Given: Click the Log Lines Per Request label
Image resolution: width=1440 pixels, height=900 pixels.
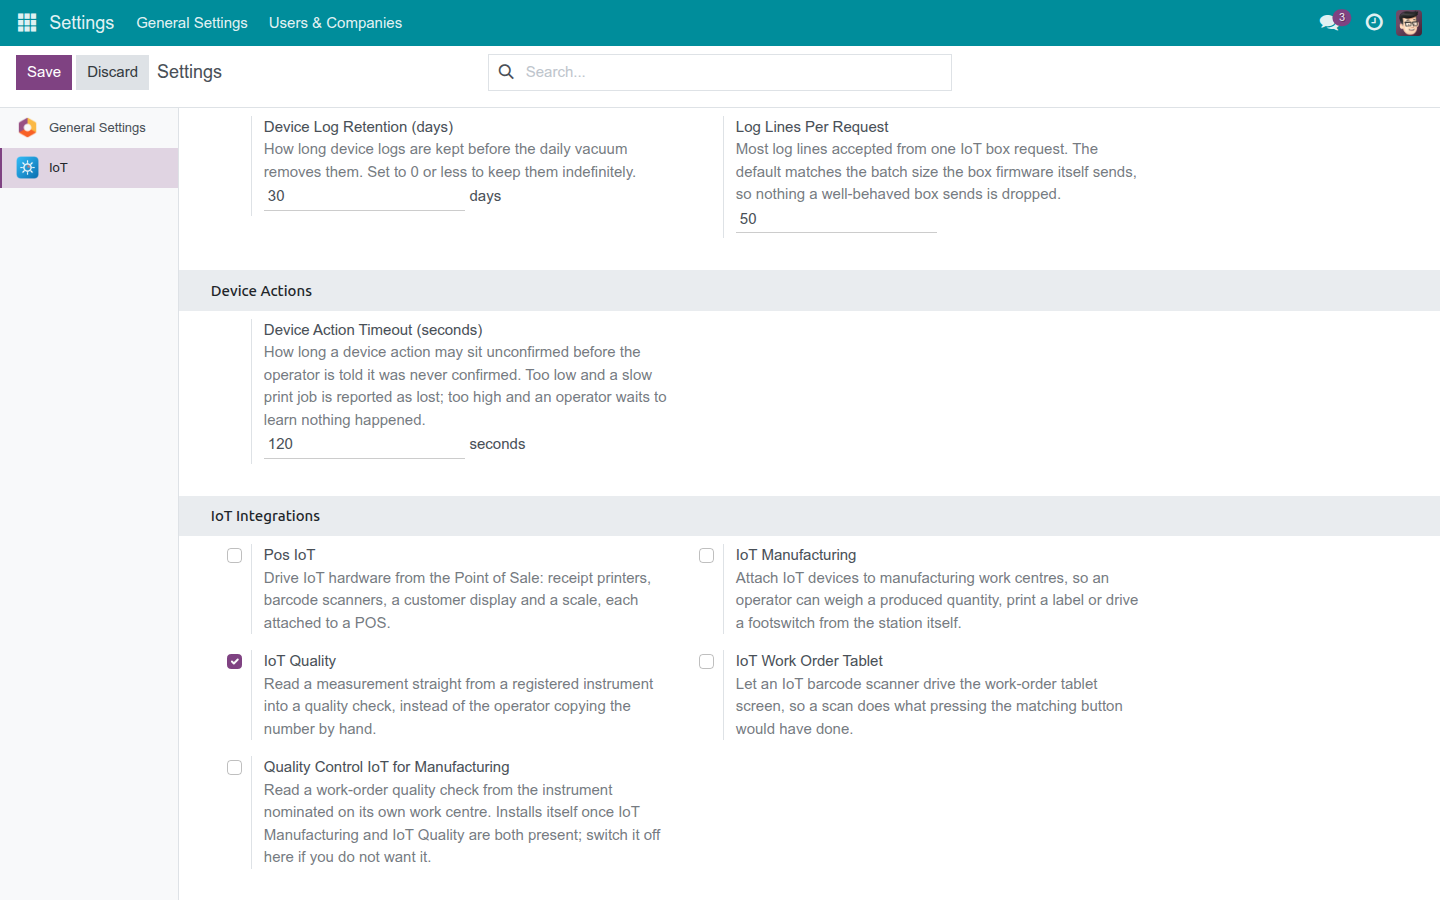Looking at the screenshot, I should (x=812, y=127).
